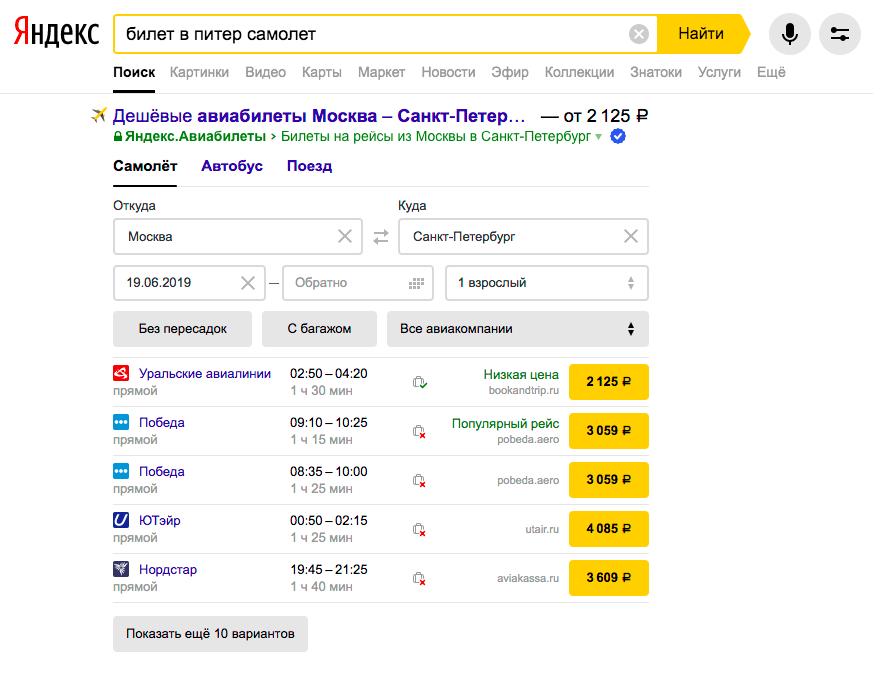Open calendar icon in Обратно field
Viewport: 873px width, 677px height.
416,283
